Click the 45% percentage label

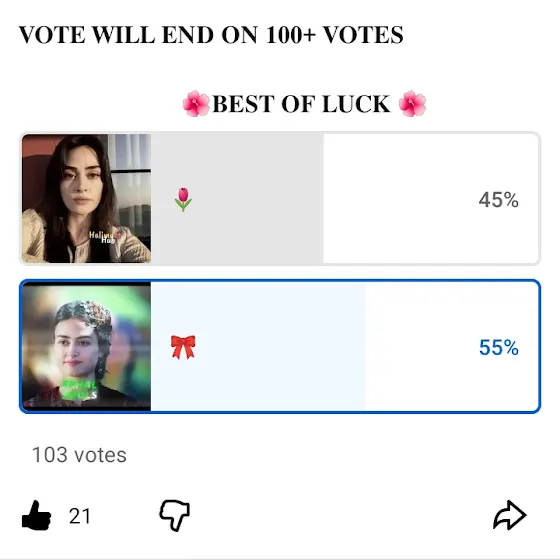(499, 200)
